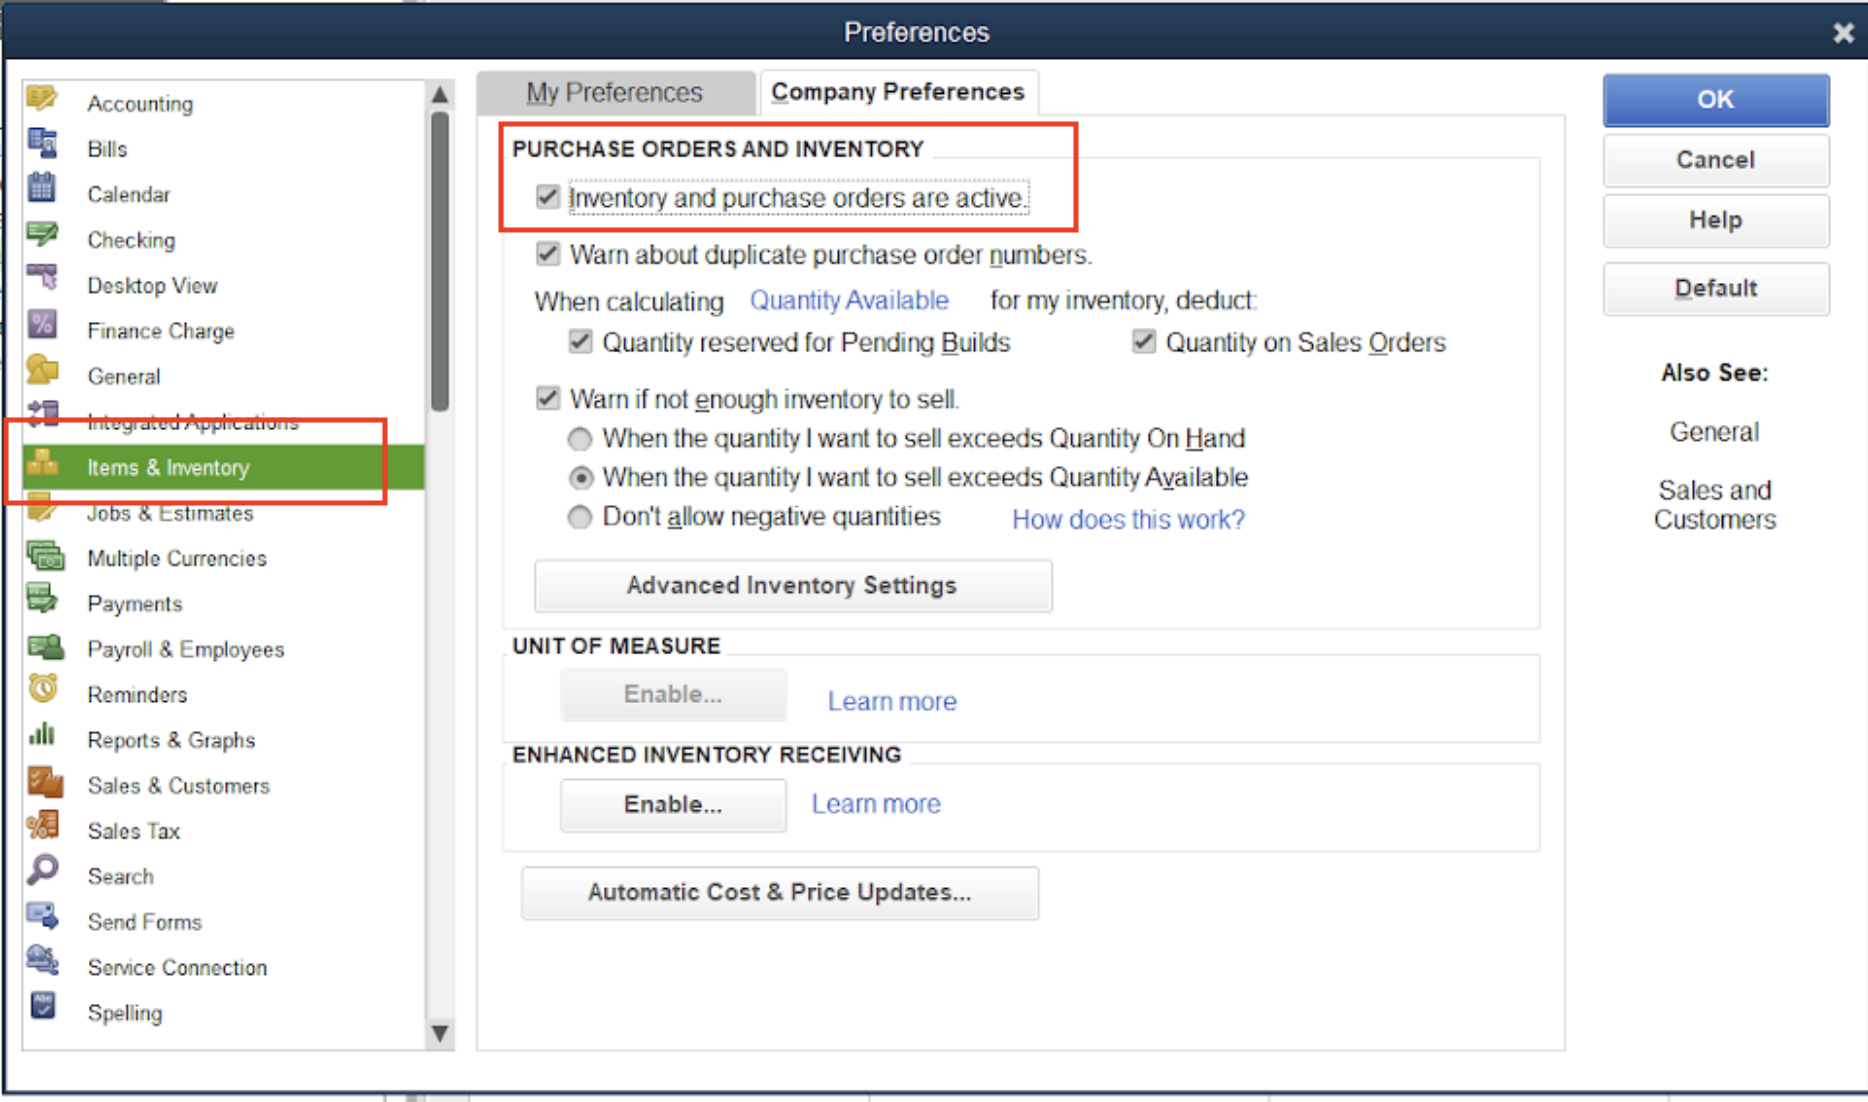Select Don't allow negative quantities option
The width and height of the screenshot is (1868, 1102).
(580, 517)
